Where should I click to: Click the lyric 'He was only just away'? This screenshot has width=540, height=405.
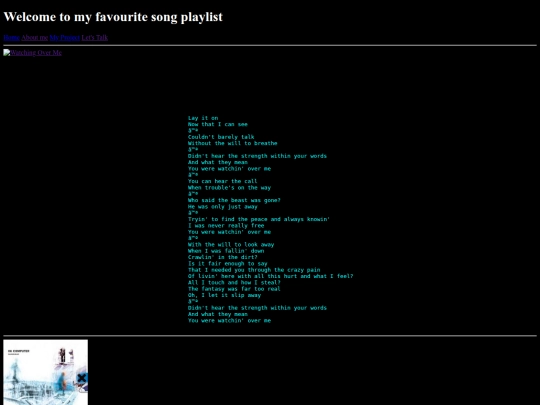point(222,207)
